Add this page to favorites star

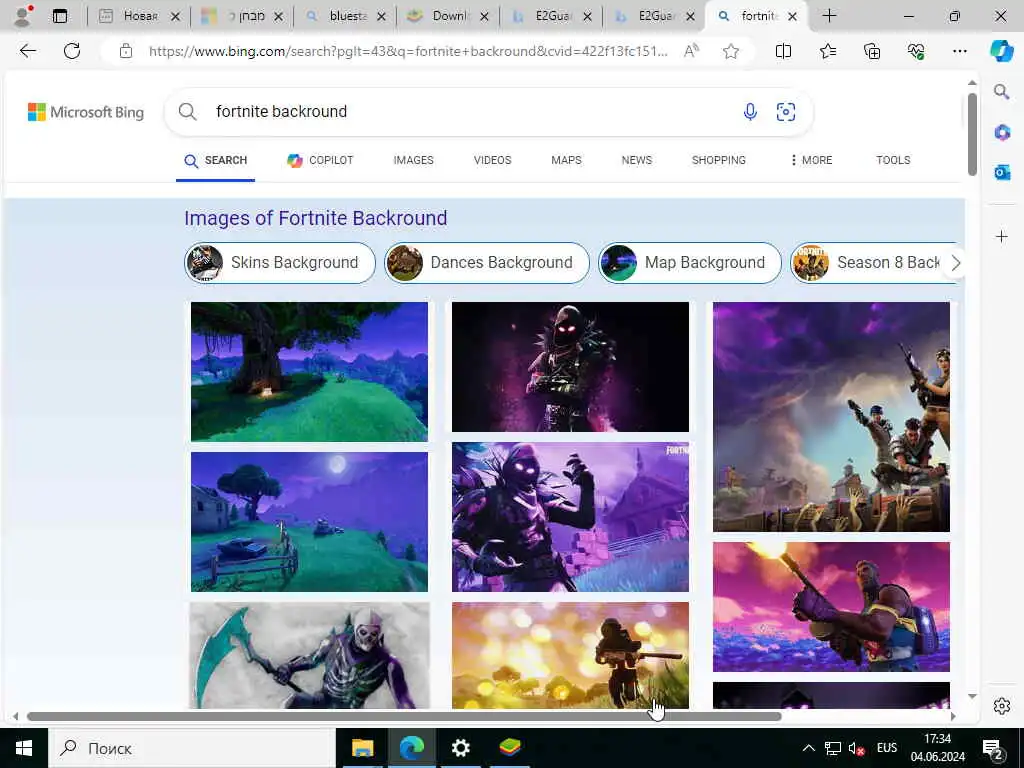pos(731,51)
